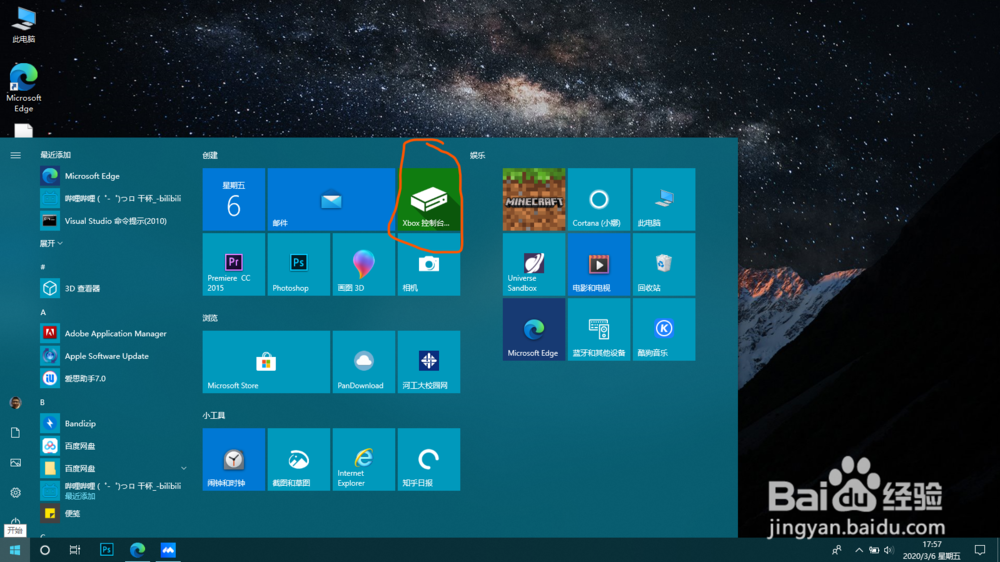Open the Camera (相机) tile
This screenshot has width=1000, height=562.
tap(429, 264)
